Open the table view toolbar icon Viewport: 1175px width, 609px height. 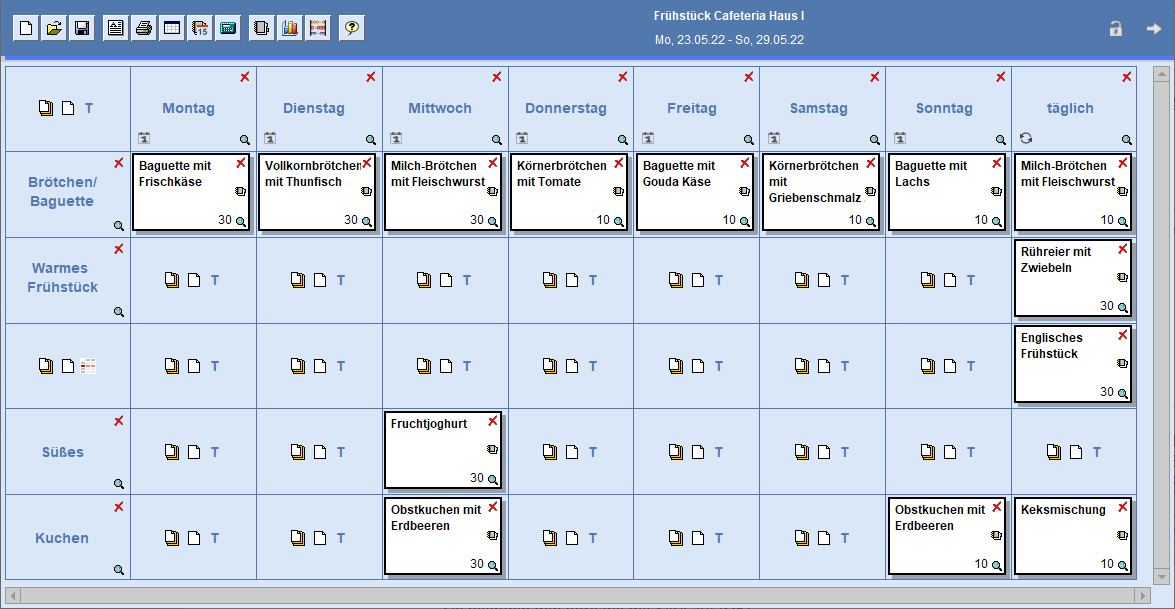click(172, 28)
